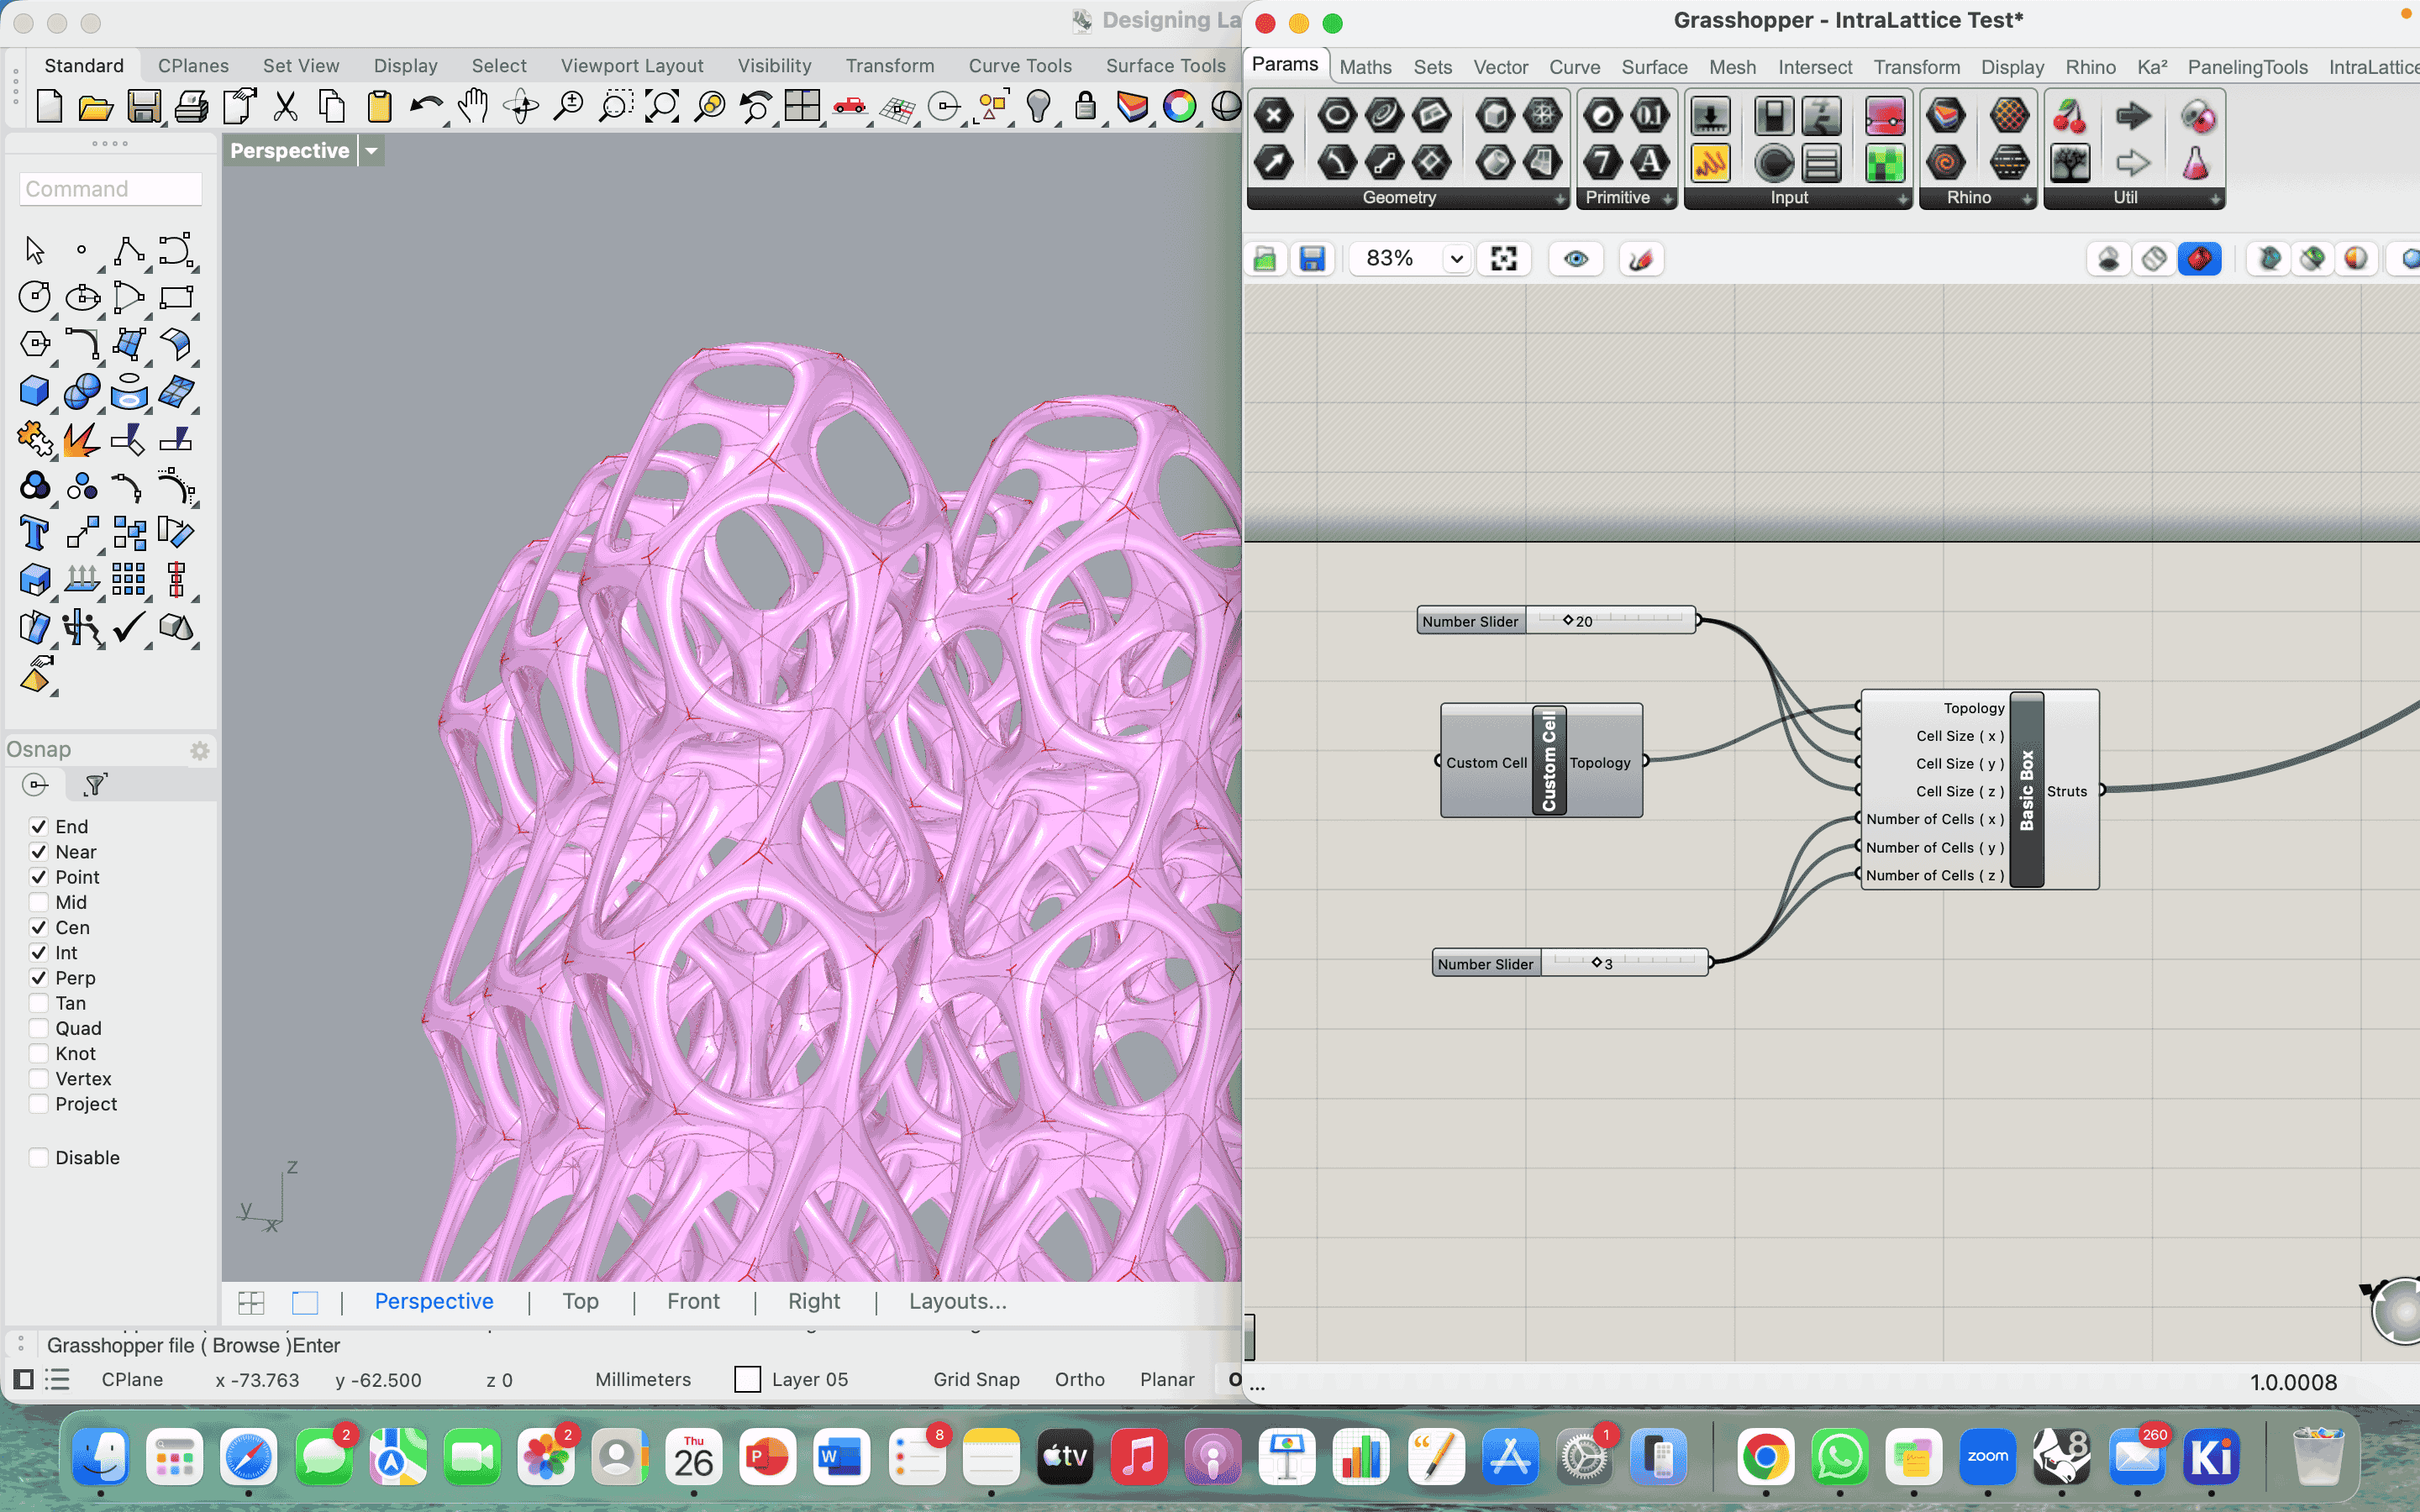Enable the Mid osnap checkbox

(39, 902)
